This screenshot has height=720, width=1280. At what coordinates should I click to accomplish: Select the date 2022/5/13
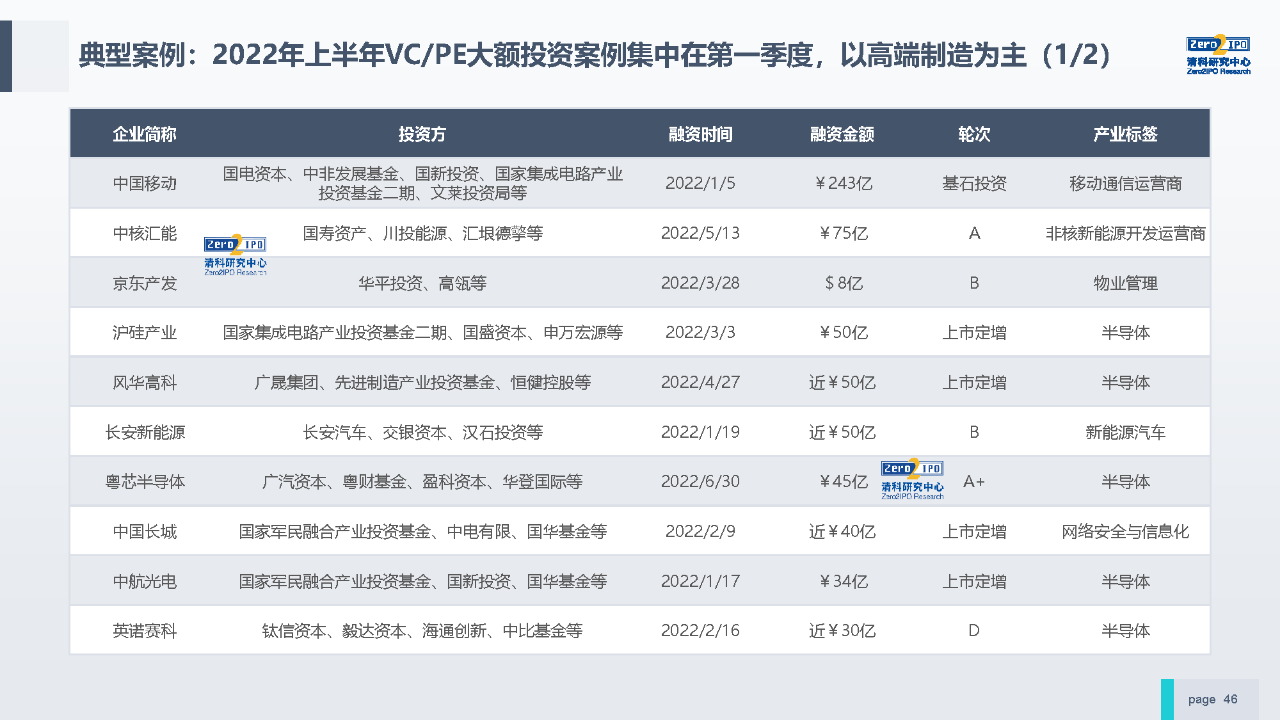(x=700, y=234)
